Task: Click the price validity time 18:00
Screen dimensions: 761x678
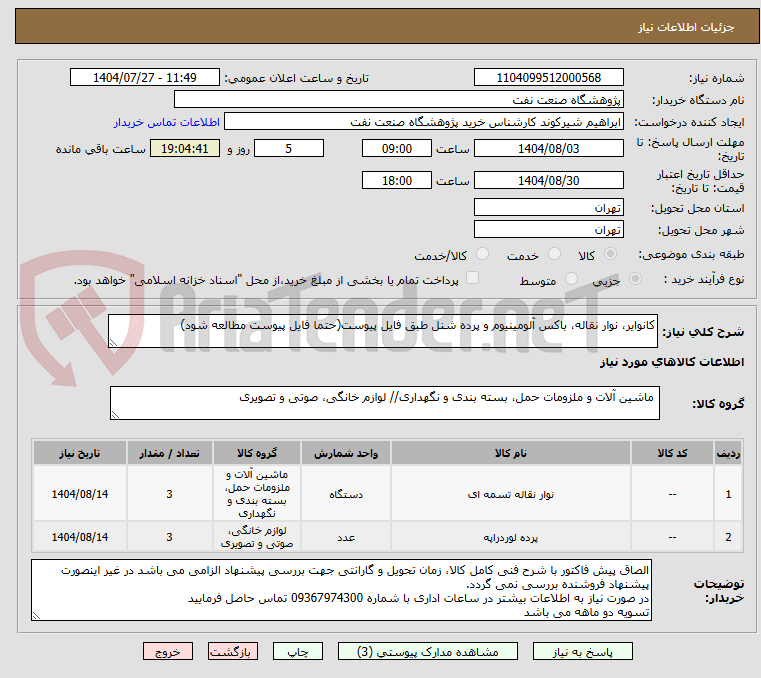Action: [x=397, y=180]
